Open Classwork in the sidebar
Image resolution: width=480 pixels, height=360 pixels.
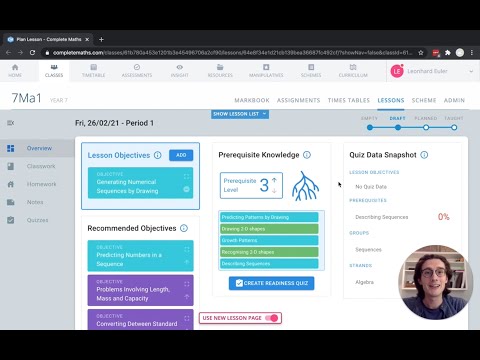point(37,166)
